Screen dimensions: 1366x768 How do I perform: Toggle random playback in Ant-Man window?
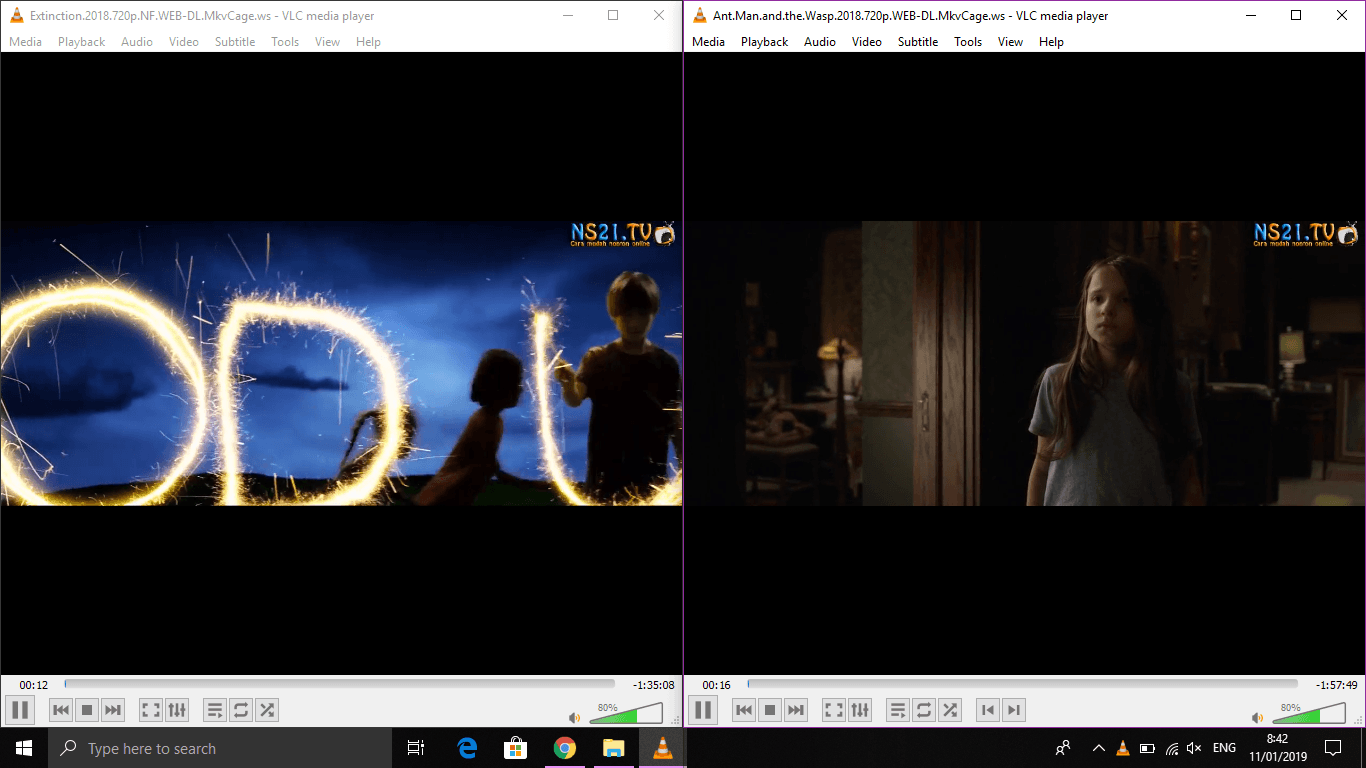tap(950, 710)
